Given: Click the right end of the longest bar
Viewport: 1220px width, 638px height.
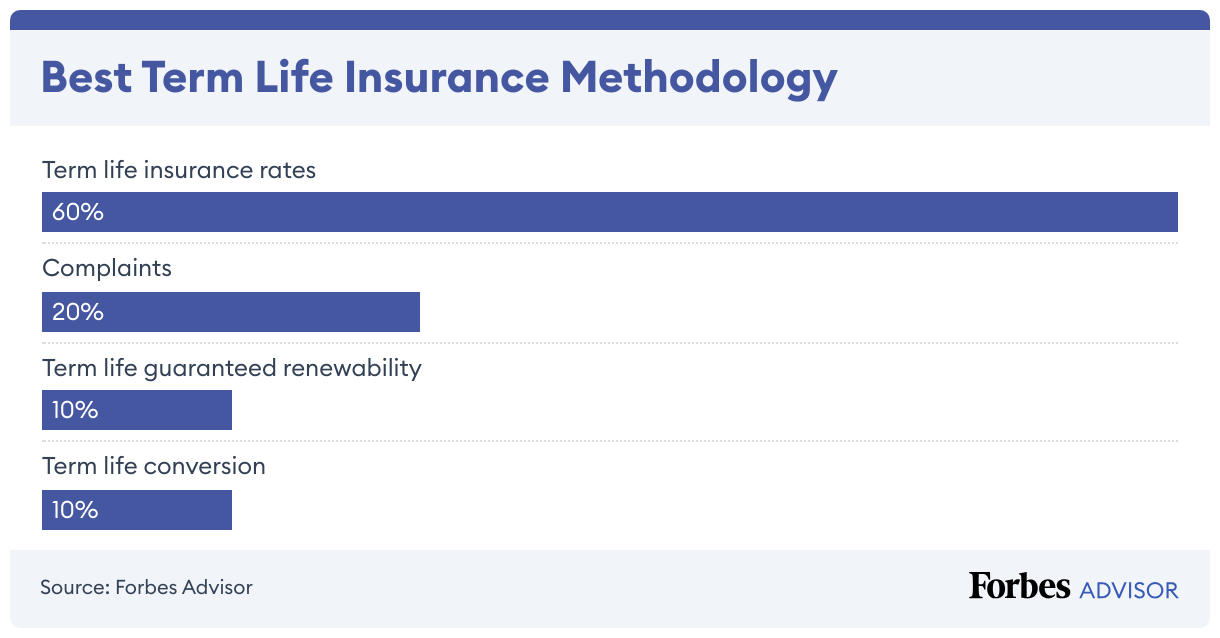Looking at the screenshot, I should 1170,212.
